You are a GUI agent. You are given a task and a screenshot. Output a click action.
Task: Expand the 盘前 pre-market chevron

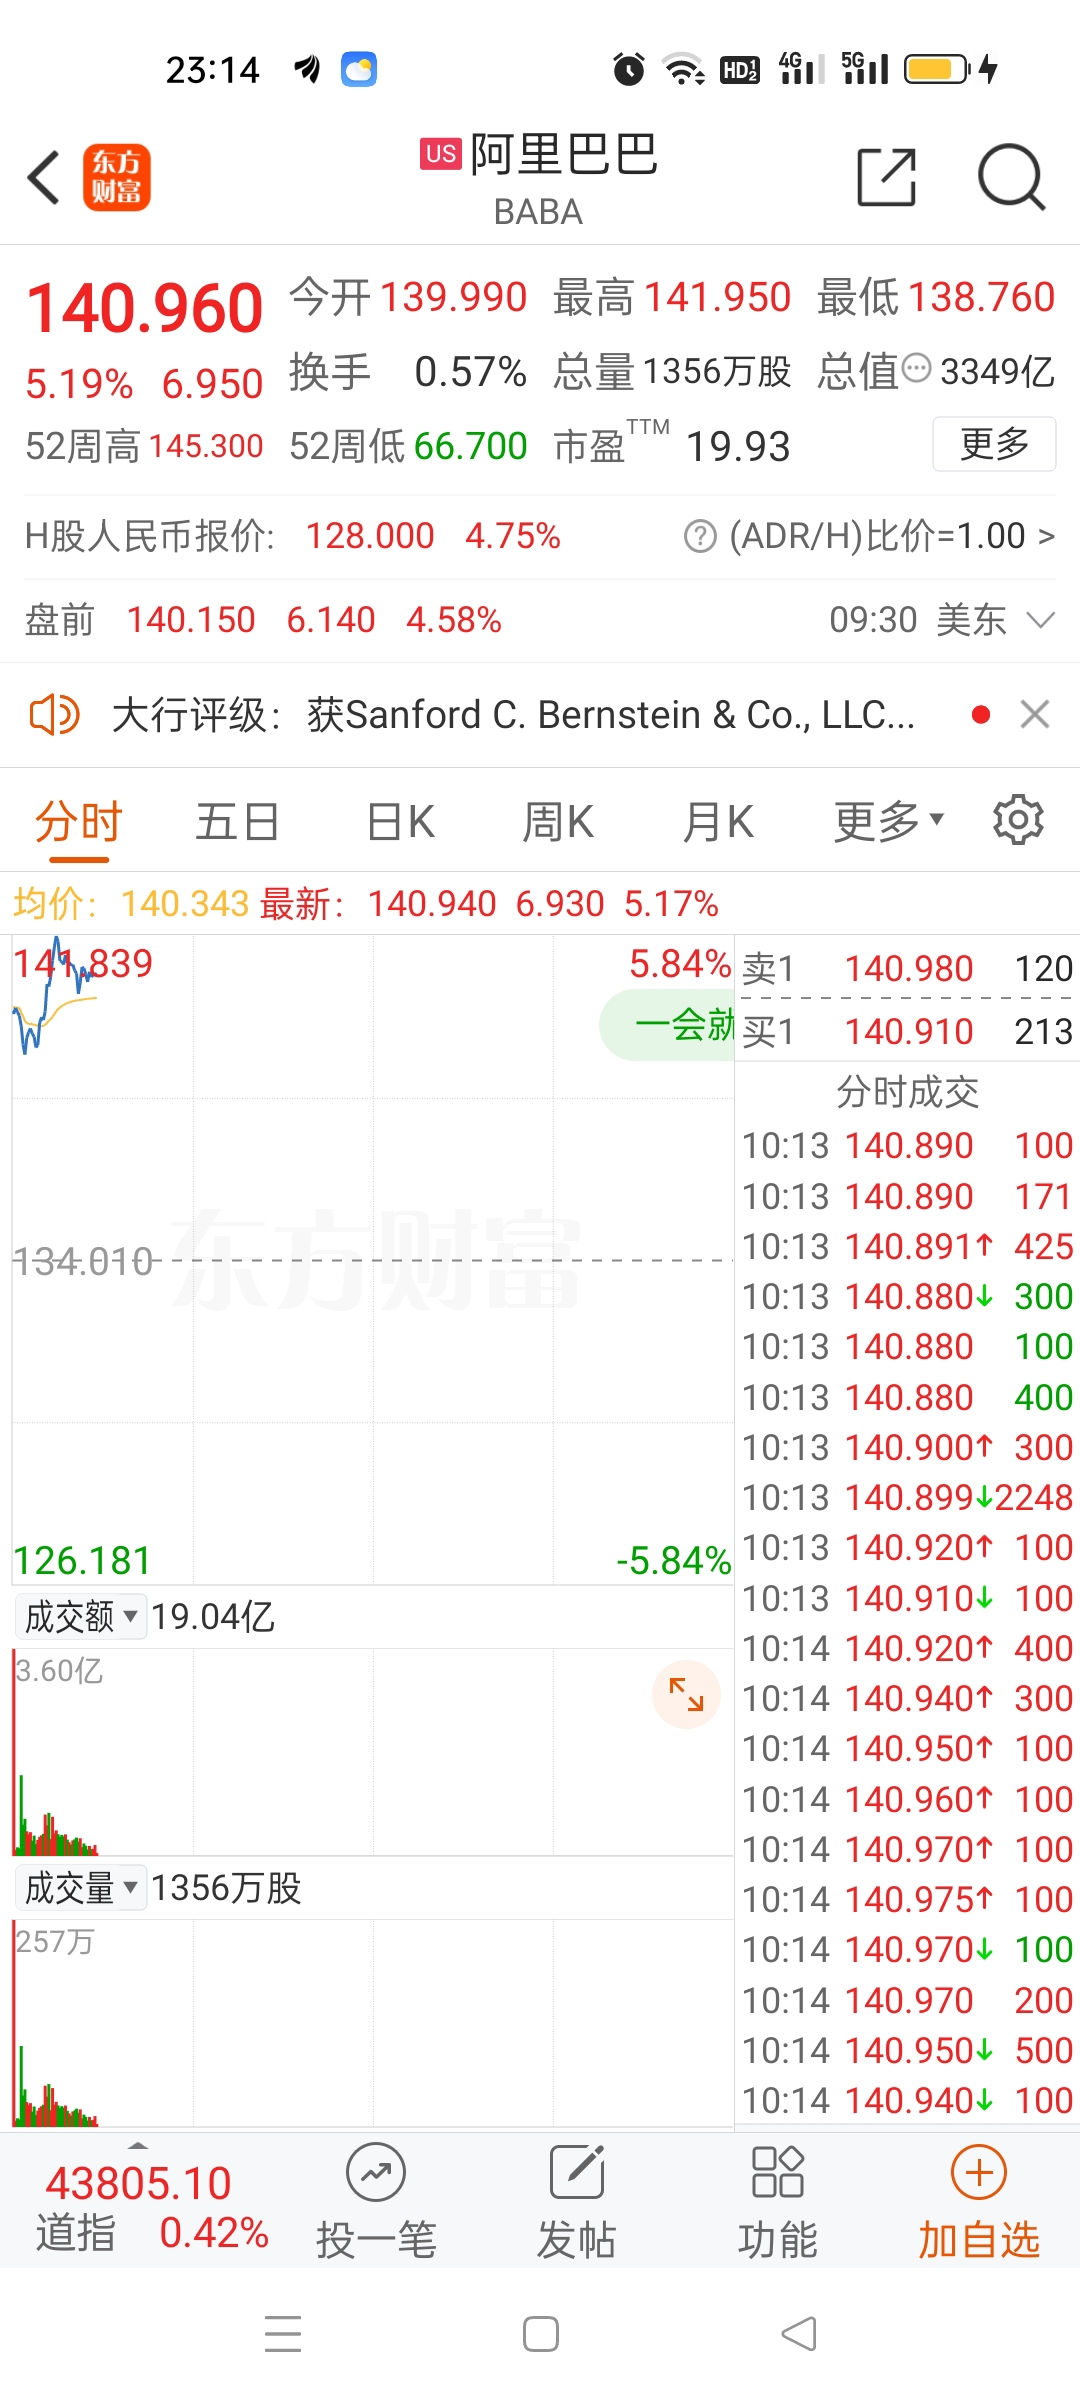[1041, 621]
